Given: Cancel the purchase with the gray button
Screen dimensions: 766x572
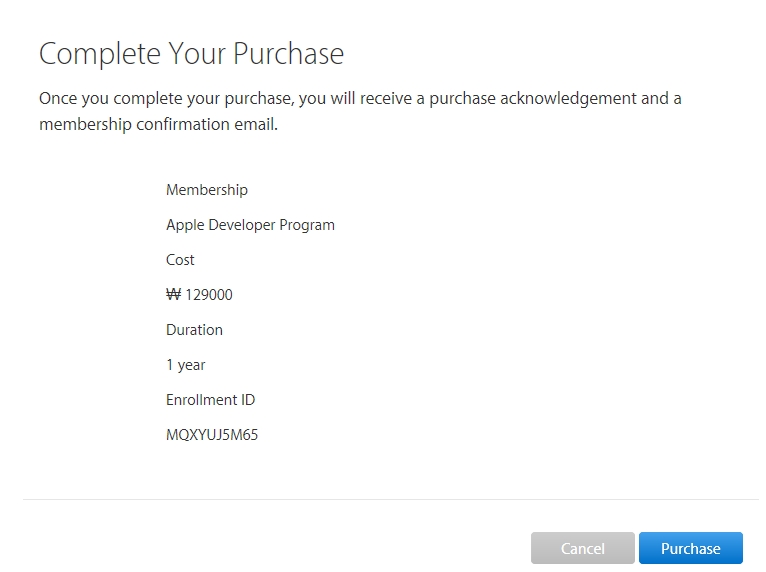Looking at the screenshot, I should [x=582, y=548].
